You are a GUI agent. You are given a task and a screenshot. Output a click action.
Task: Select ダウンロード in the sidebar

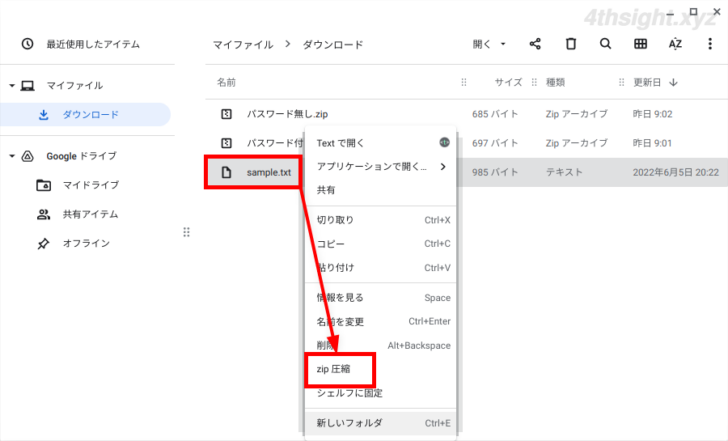(85, 115)
